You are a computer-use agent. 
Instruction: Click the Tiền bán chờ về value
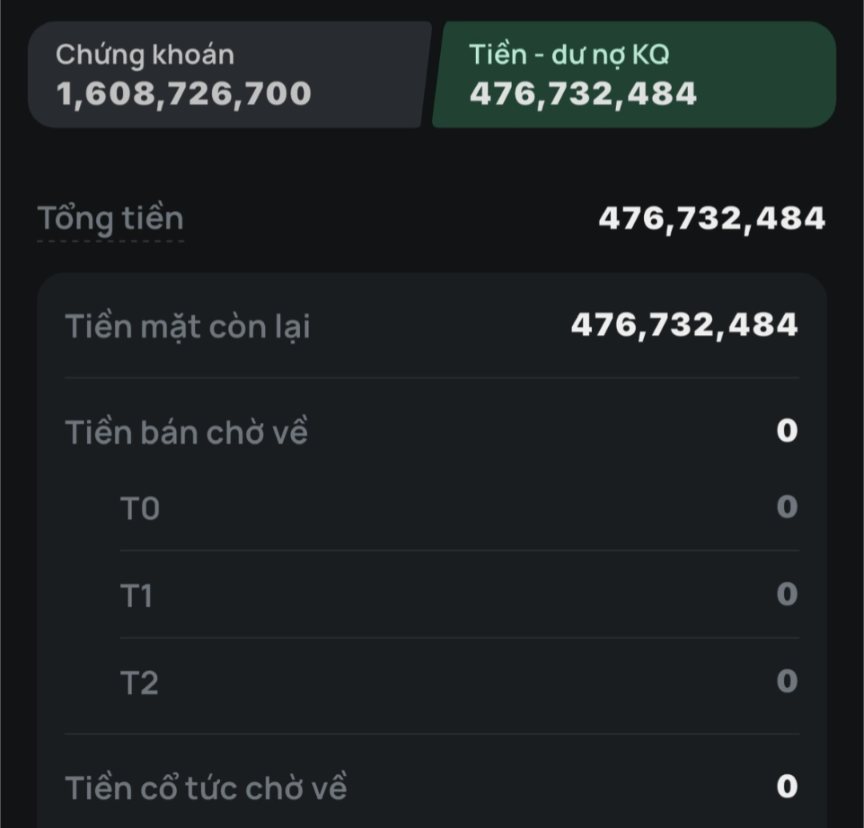coord(787,431)
